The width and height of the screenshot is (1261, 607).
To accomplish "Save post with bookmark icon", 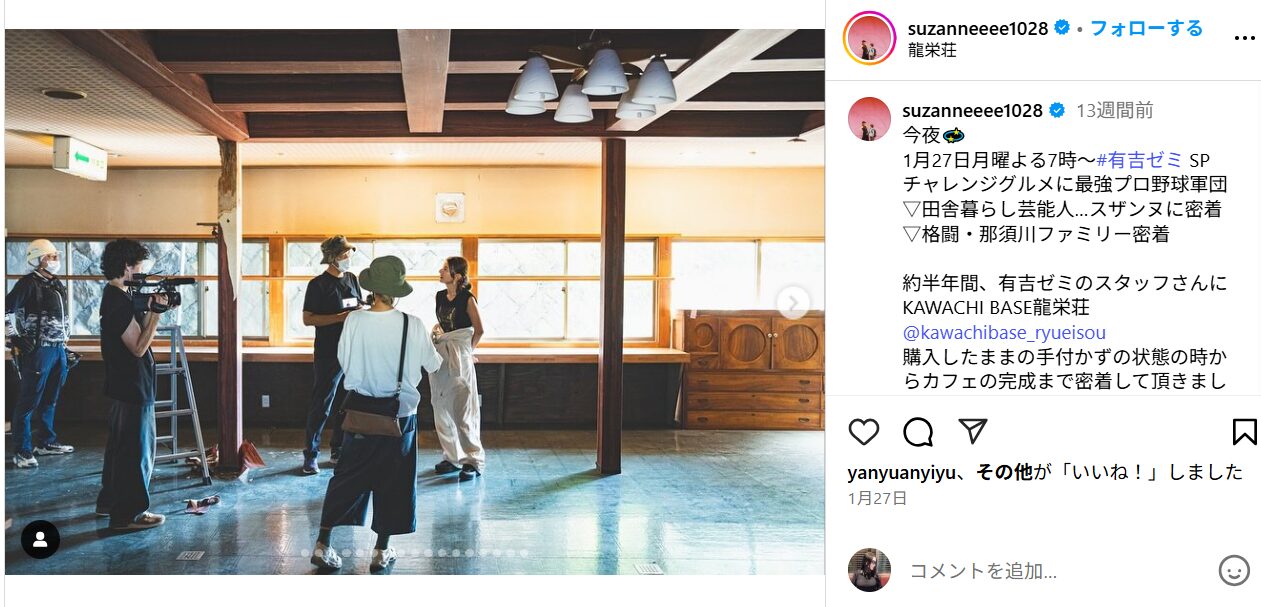I will coord(1244,432).
